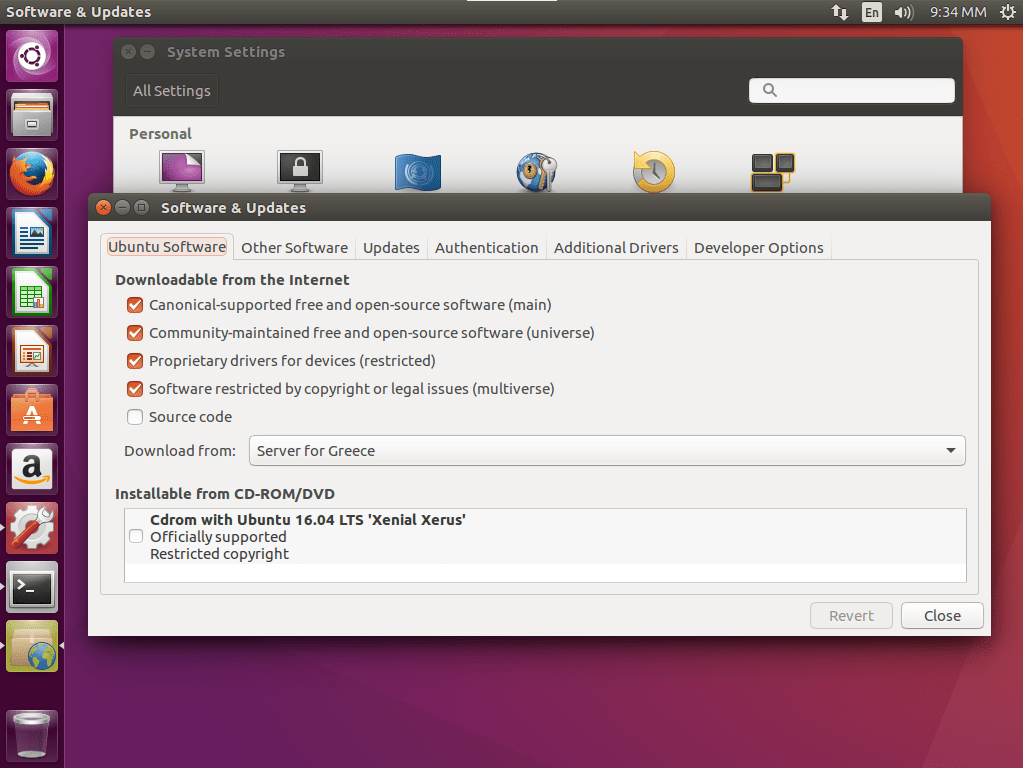This screenshot has width=1023, height=768.
Task: Switch to the Other Software tab
Action: click(x=294, y=247)
